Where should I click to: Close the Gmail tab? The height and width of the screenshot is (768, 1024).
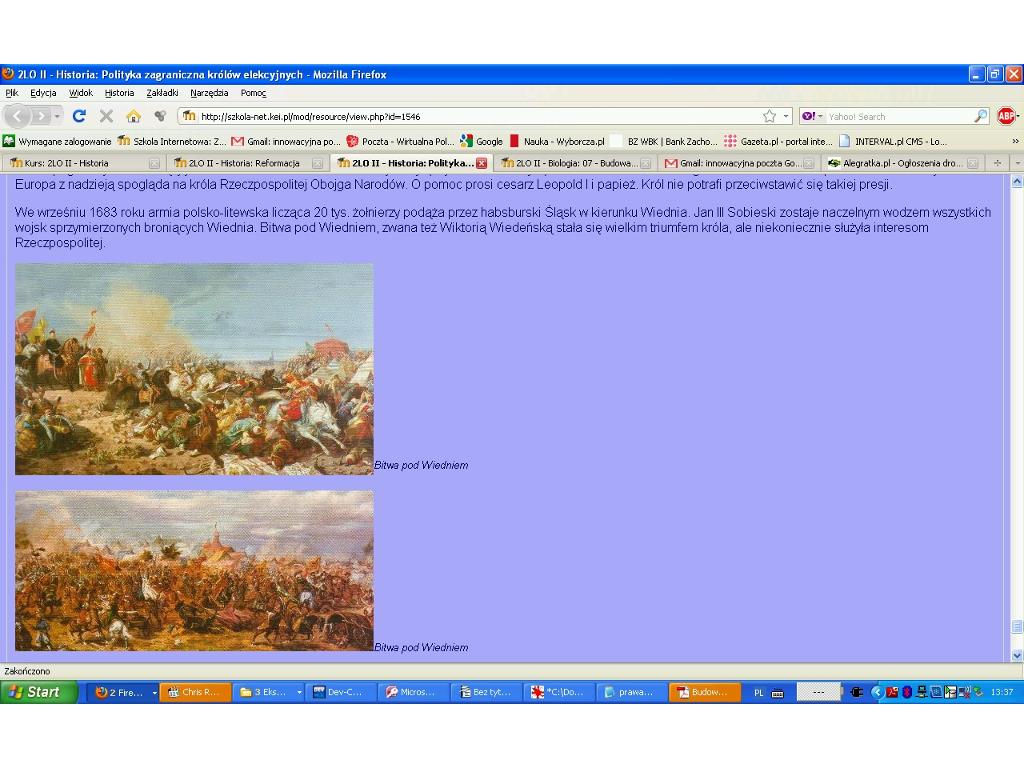[x=808, y=163]
